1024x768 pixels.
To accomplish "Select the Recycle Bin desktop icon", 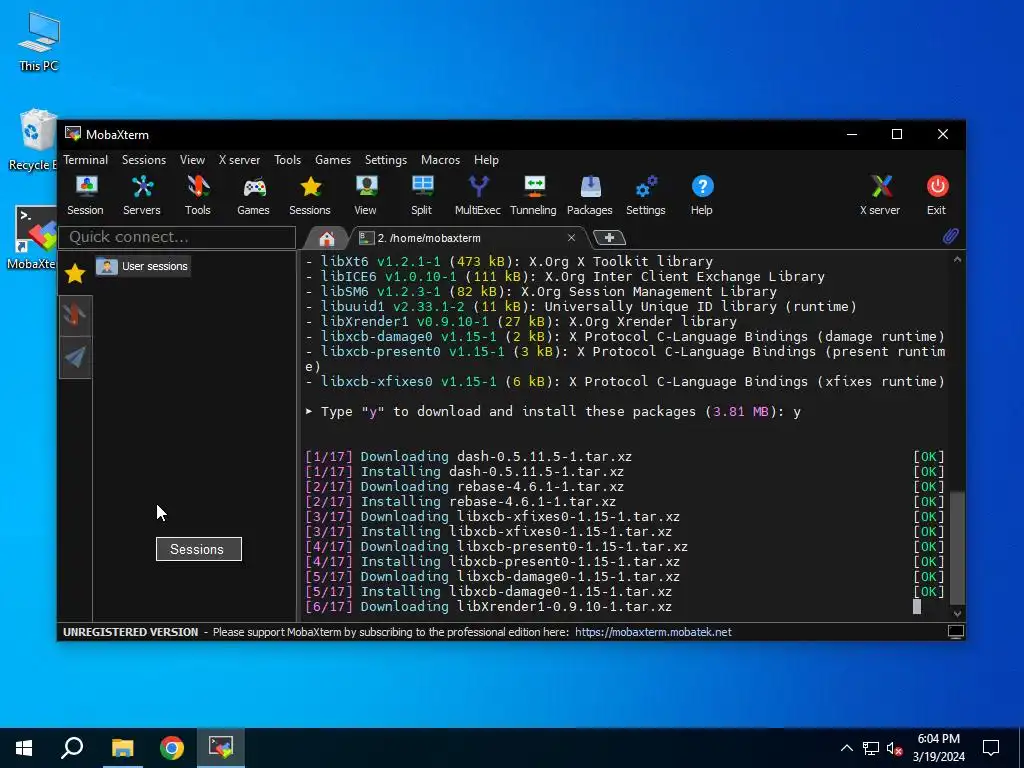I will [34, 140].
